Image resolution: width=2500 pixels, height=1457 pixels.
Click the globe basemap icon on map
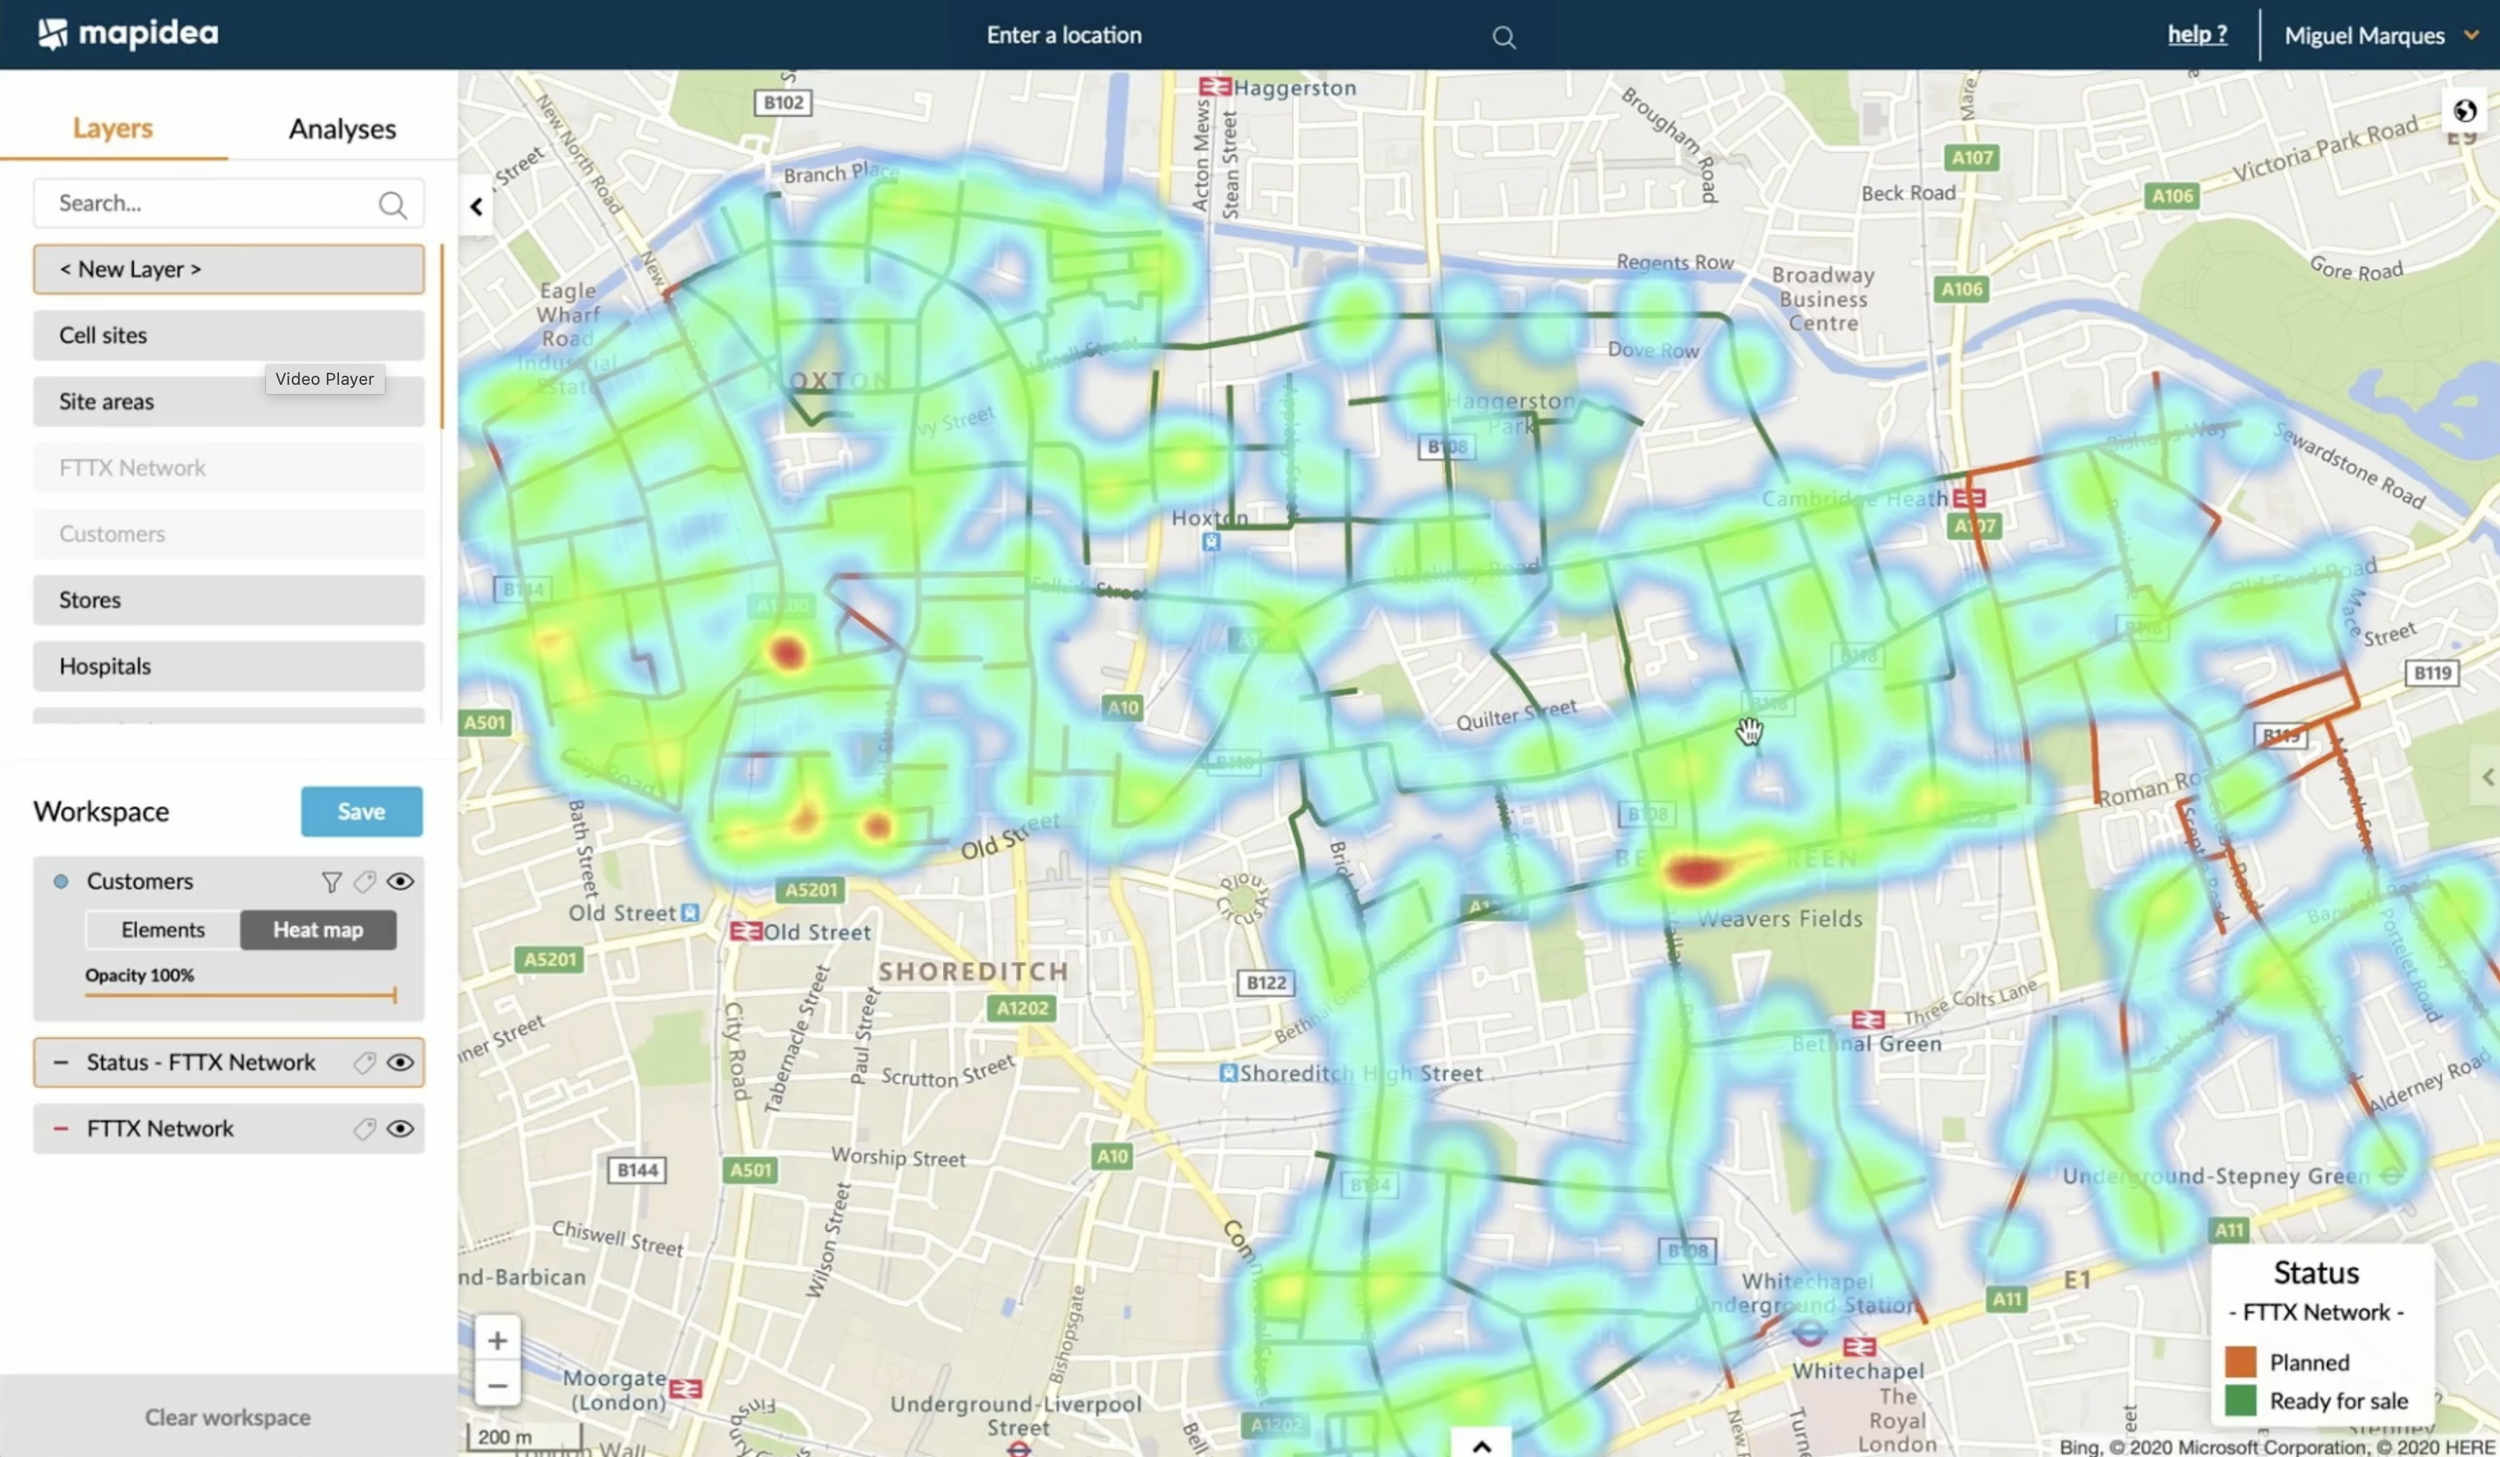coord(2464,111)
